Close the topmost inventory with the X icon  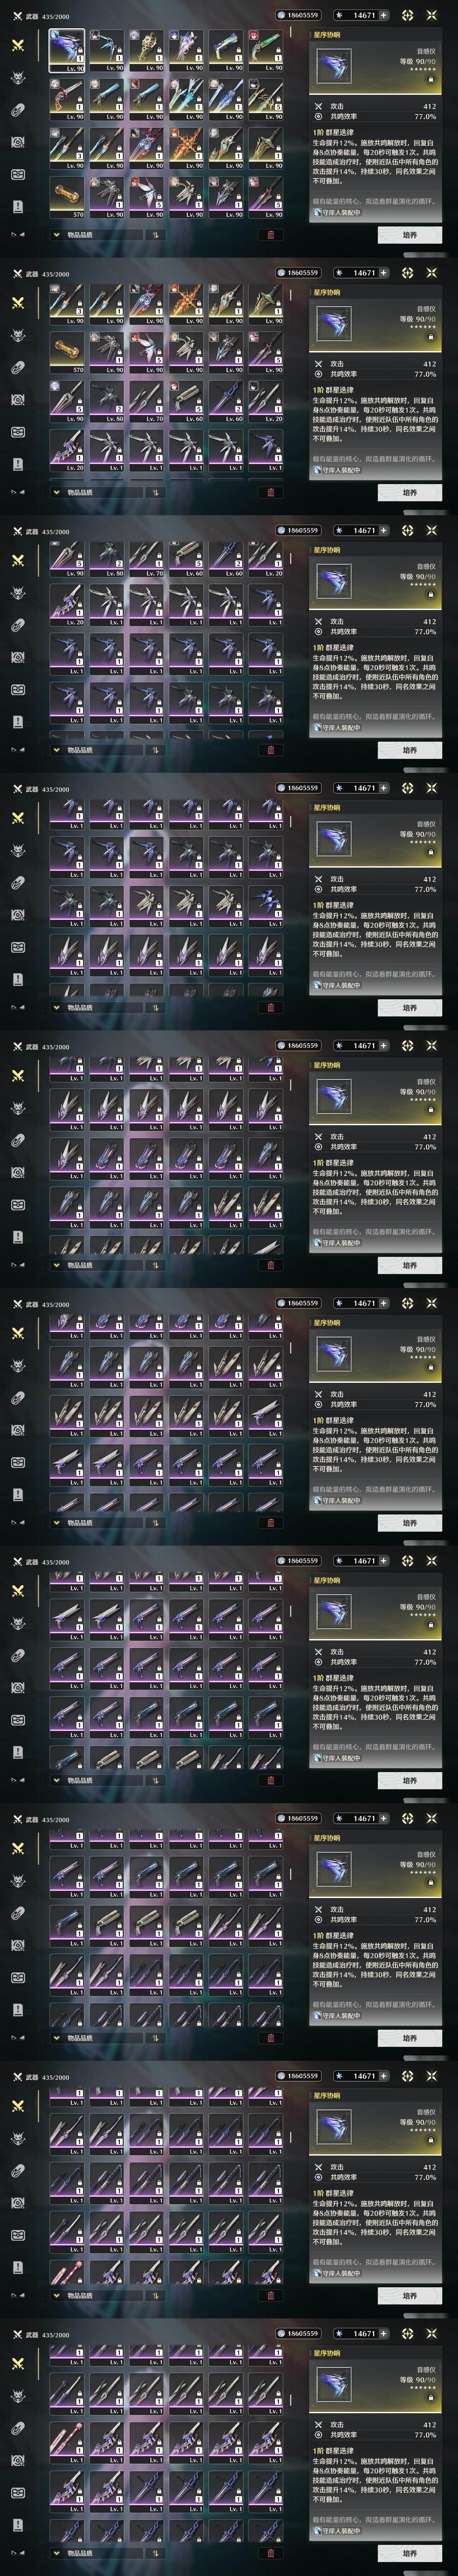pos(432,15)
